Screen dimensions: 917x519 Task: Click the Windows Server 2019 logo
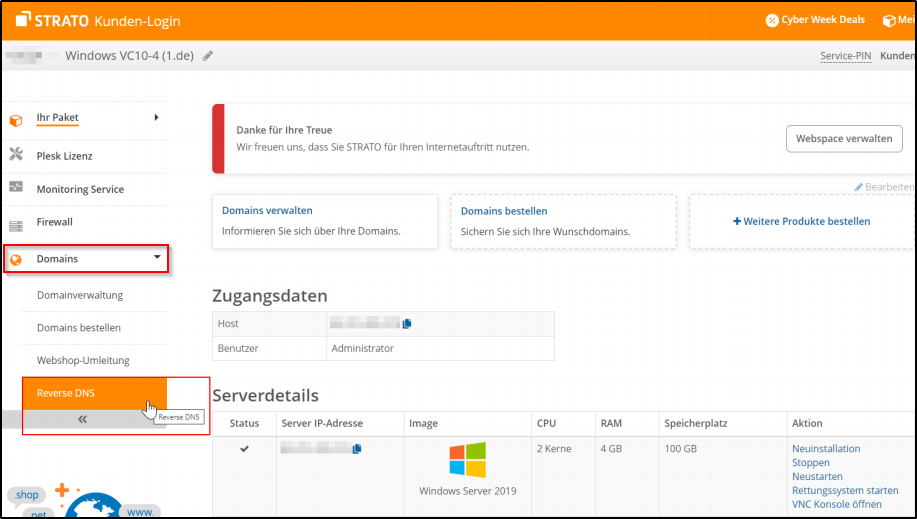pyautogui.click(x=468, y=460)
